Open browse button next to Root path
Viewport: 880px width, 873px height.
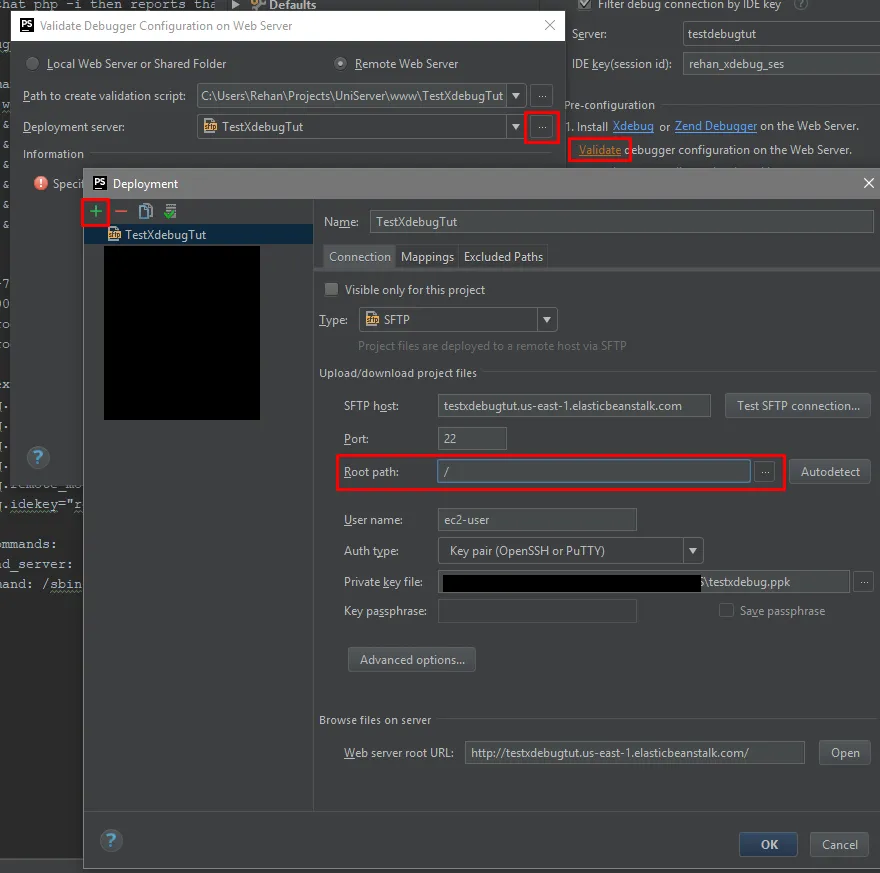(x=765, y=472)
